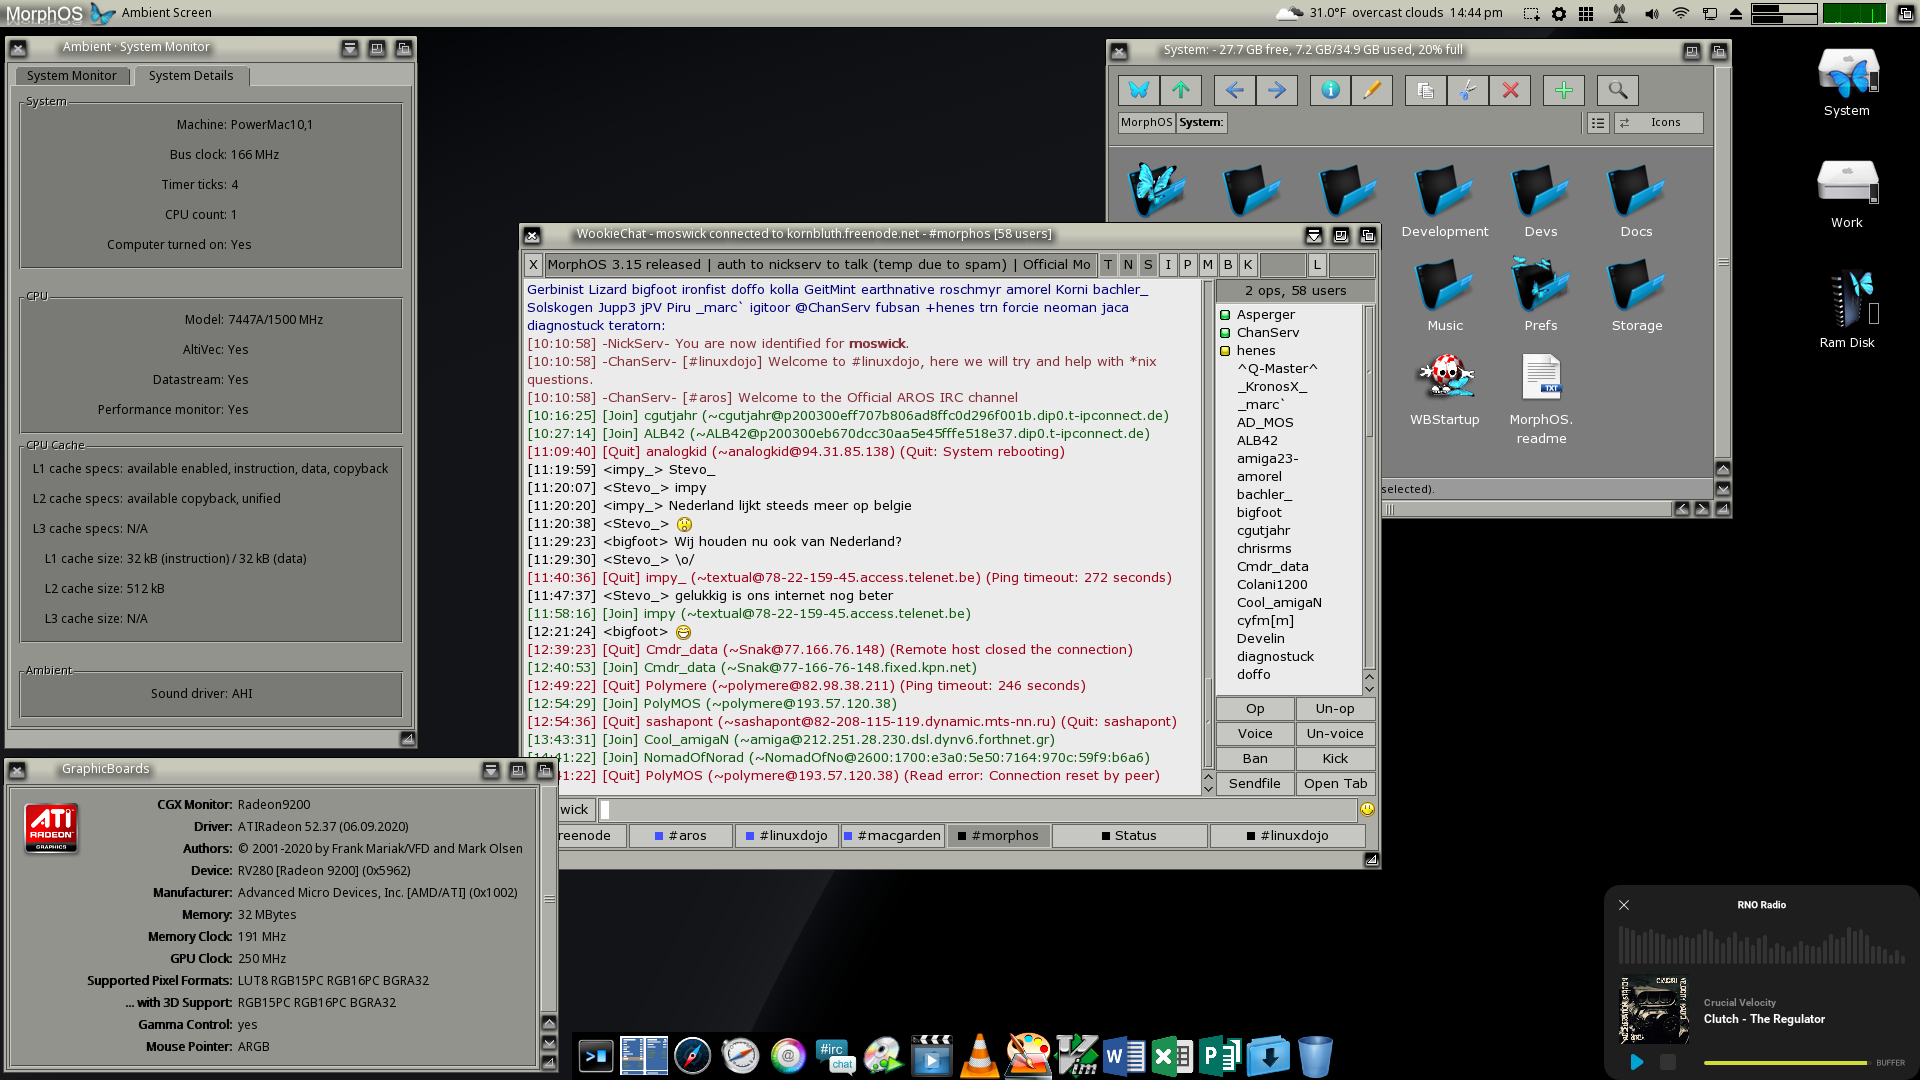Viewport: 1920px width, 1080px height.
Task: Select the #morphos channel tab
Action: coord(998,836)
